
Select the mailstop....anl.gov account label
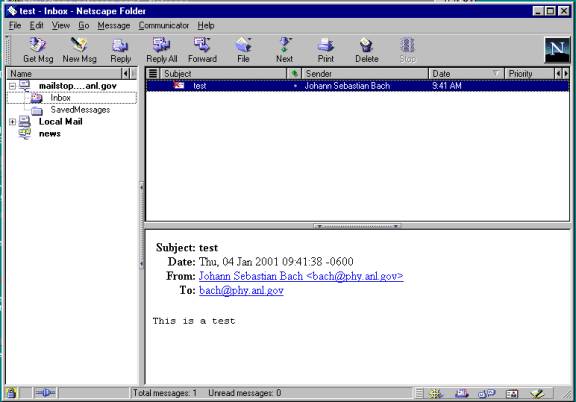(x=78, y=86)
